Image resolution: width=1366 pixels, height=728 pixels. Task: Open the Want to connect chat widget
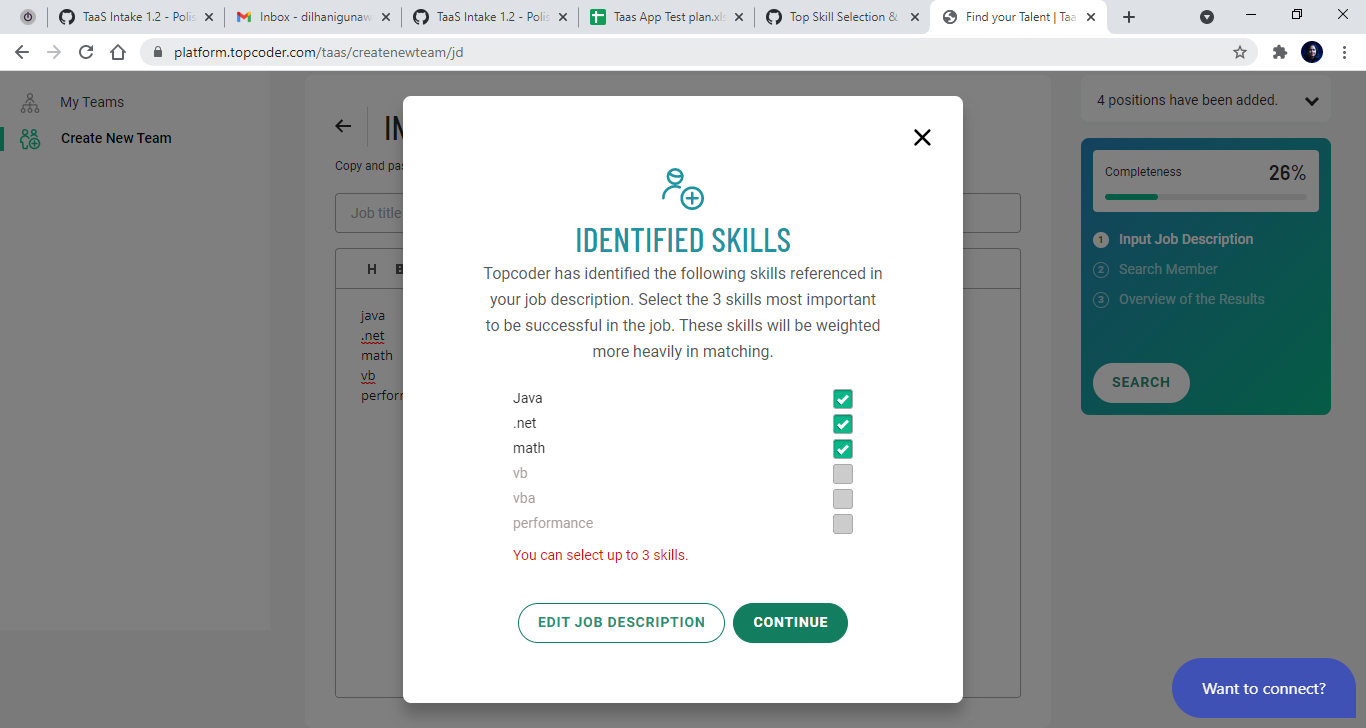(1264, 688)
